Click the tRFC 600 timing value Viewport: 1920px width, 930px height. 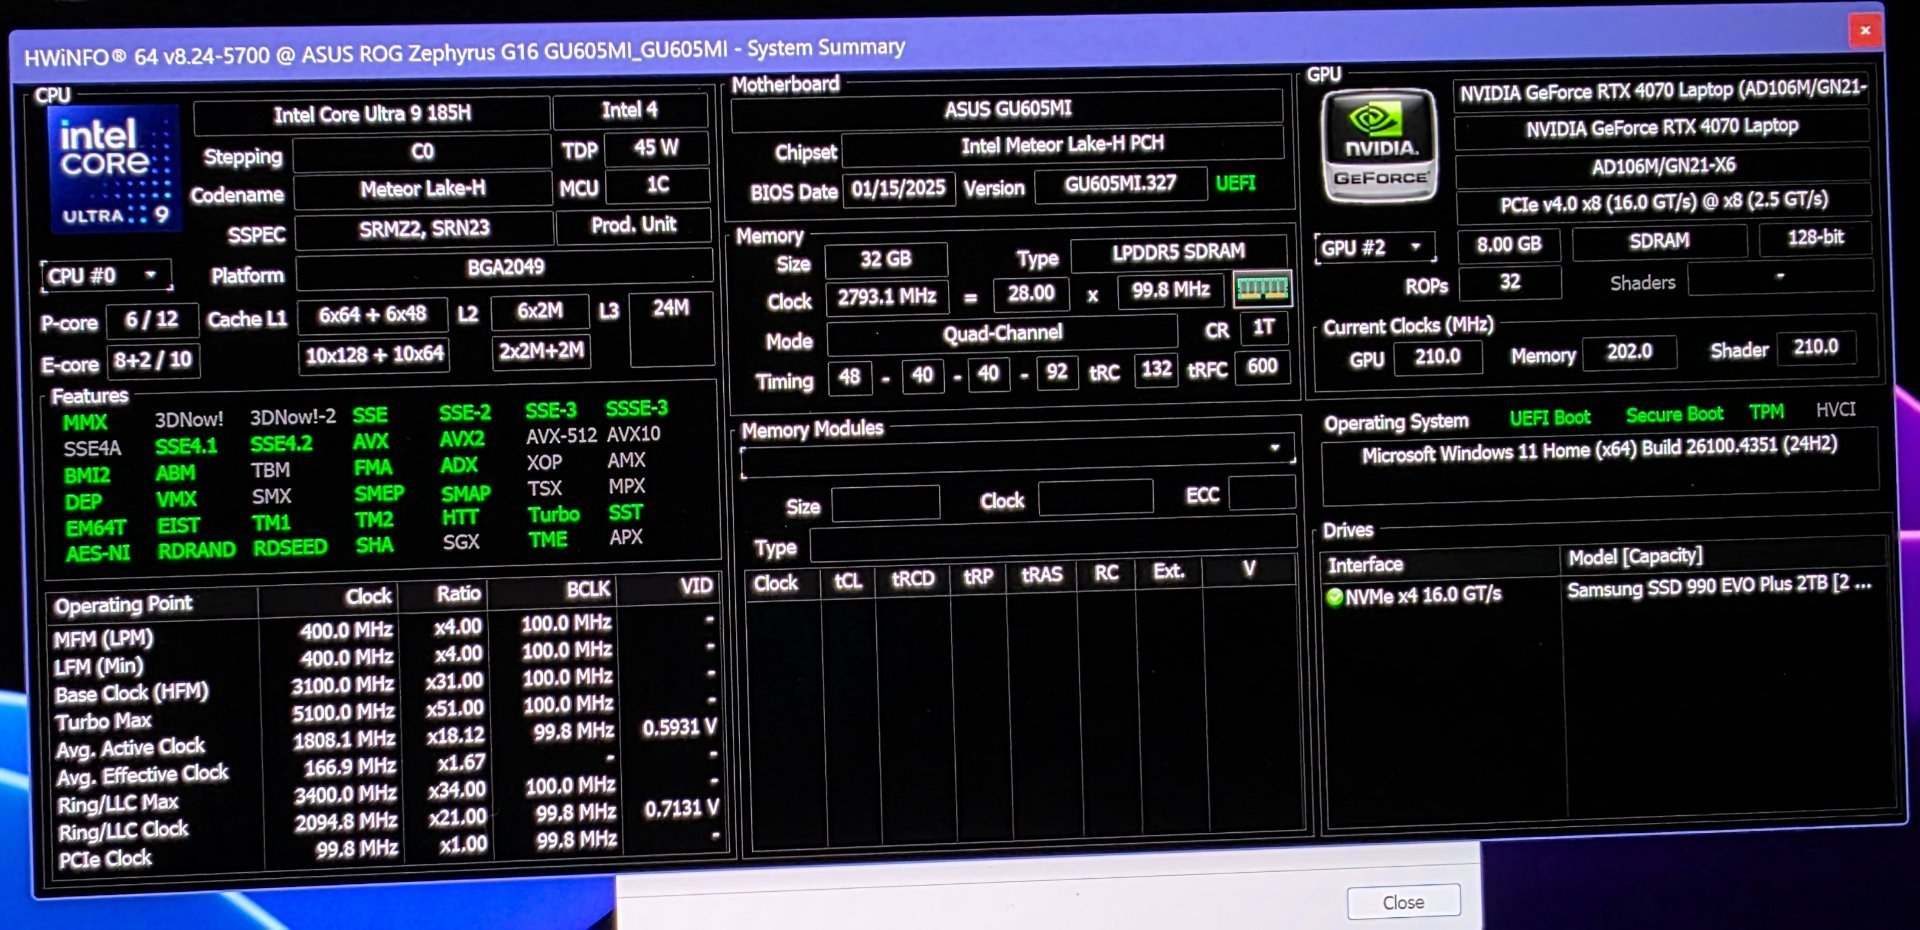click(x=1262, y=367)
